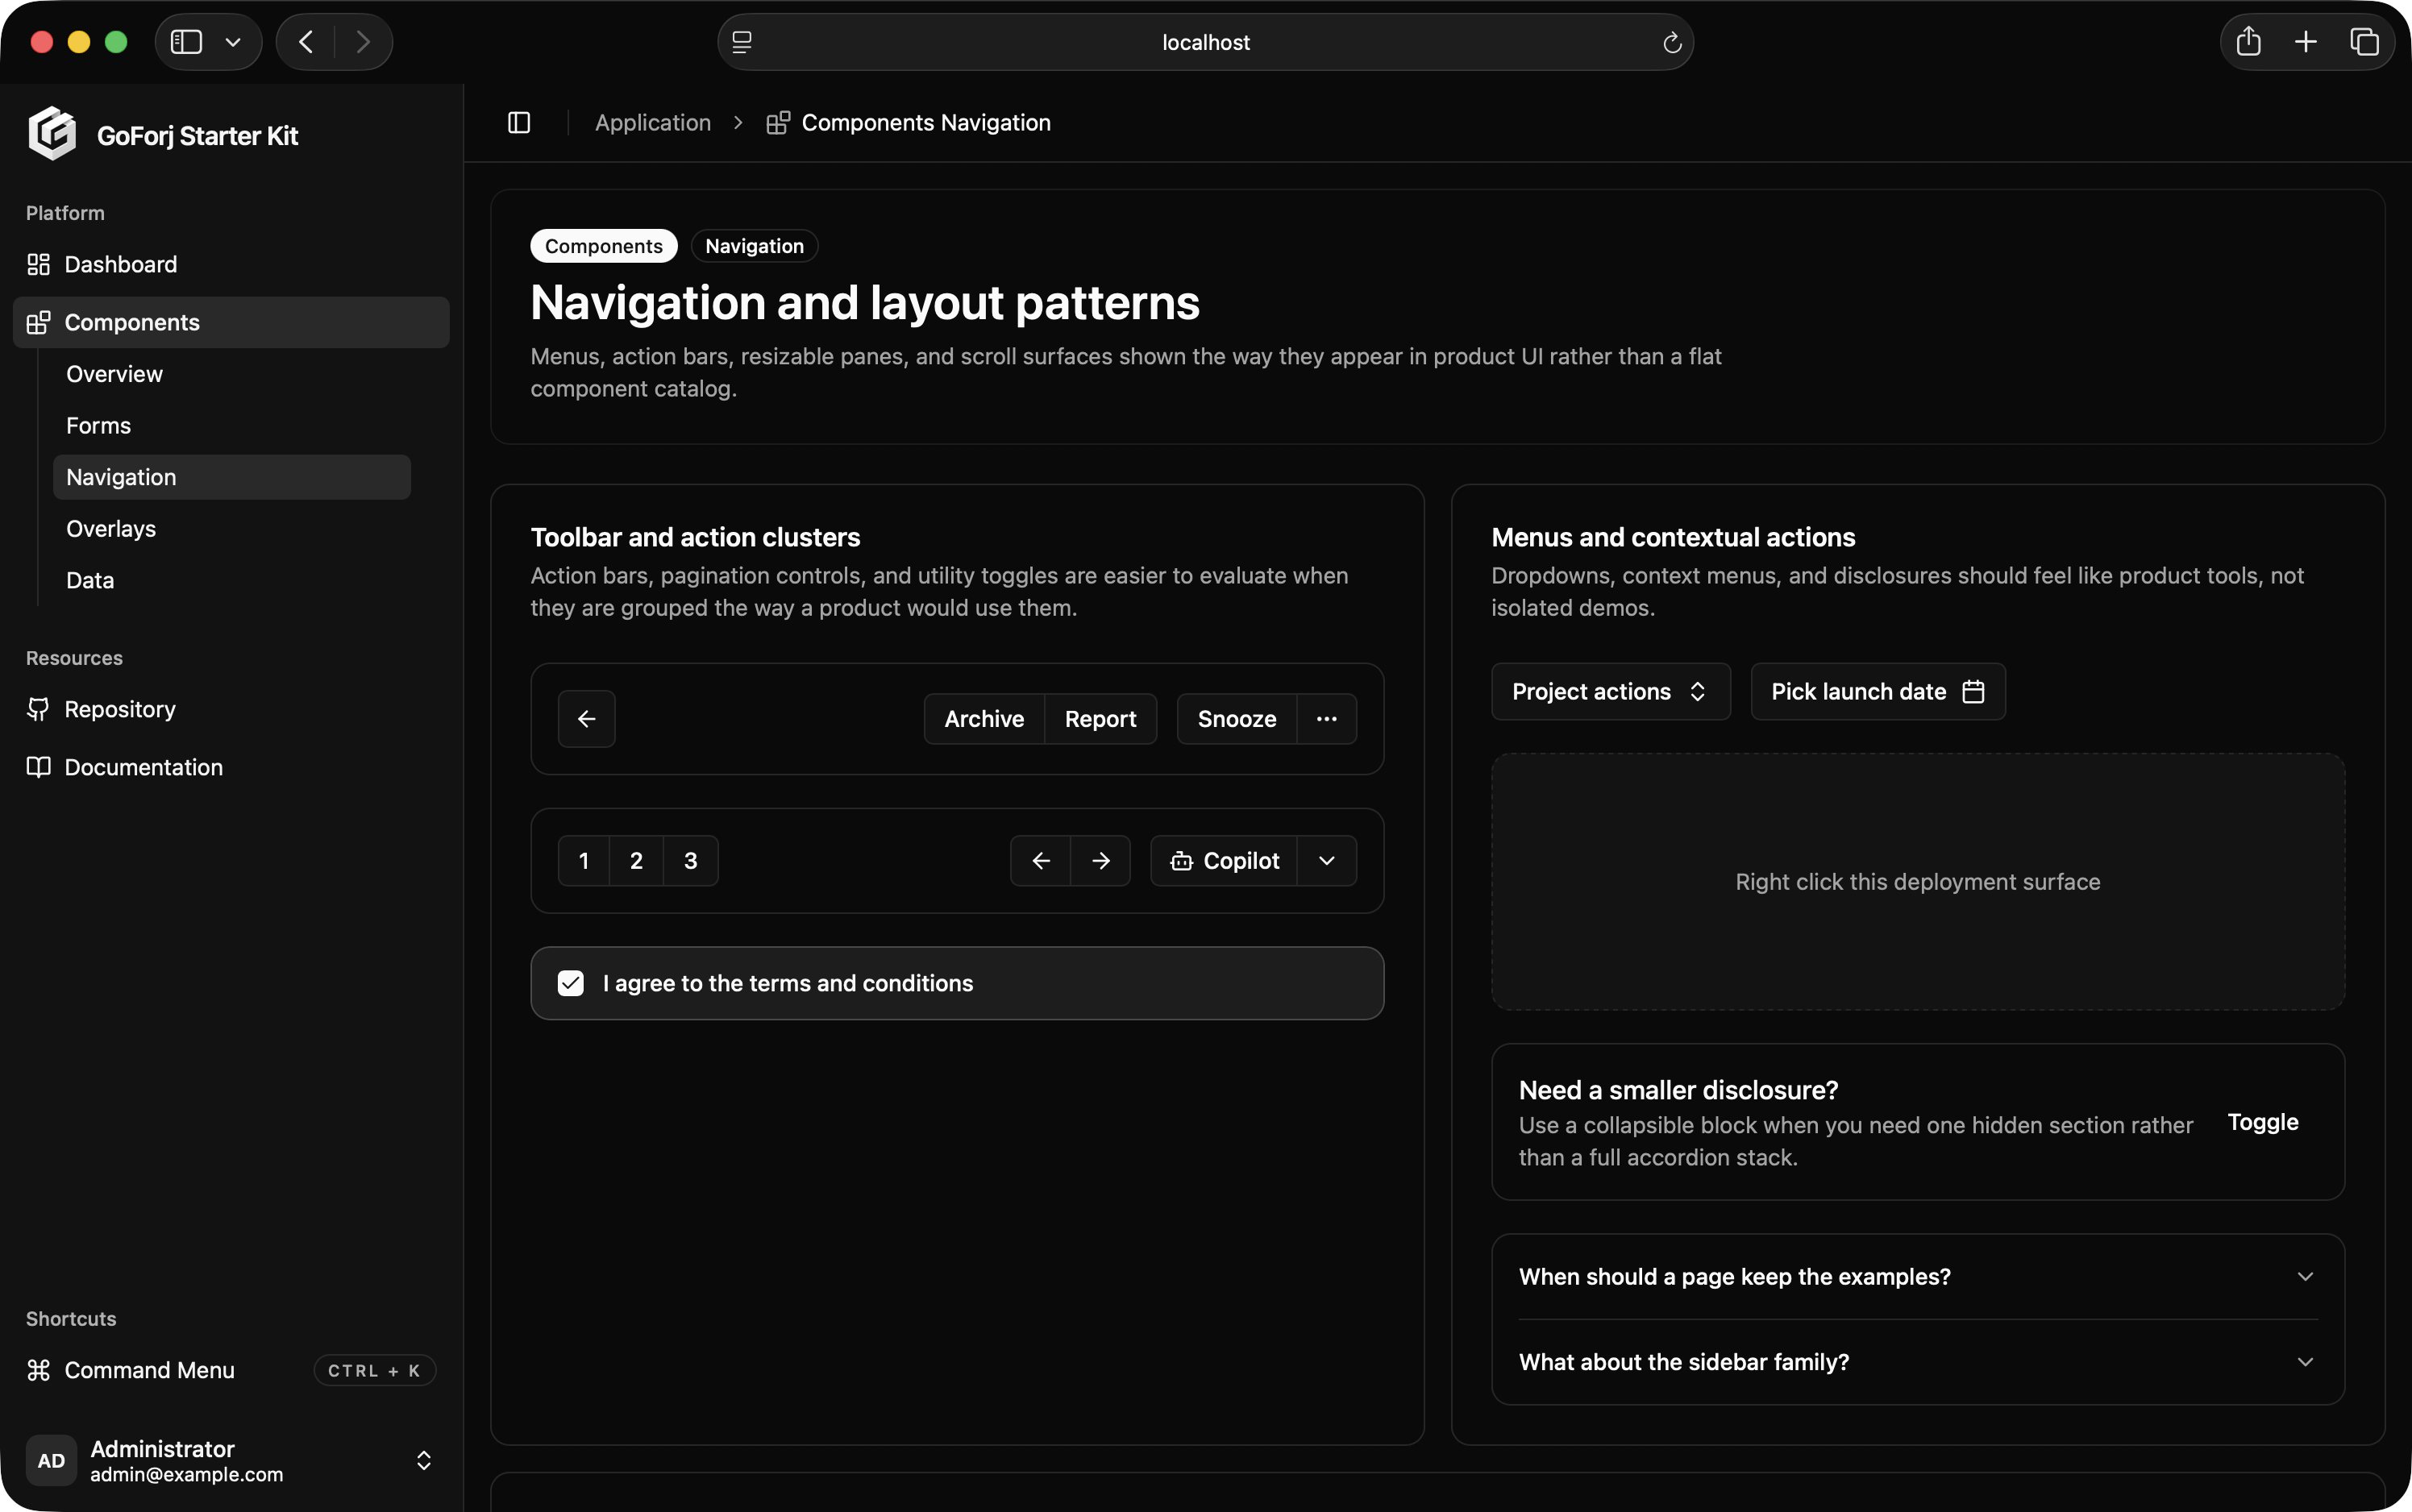Viewport: 2412px width, 1512px height.
Task: Click the localhost address bar
Action: [1205, 42]
